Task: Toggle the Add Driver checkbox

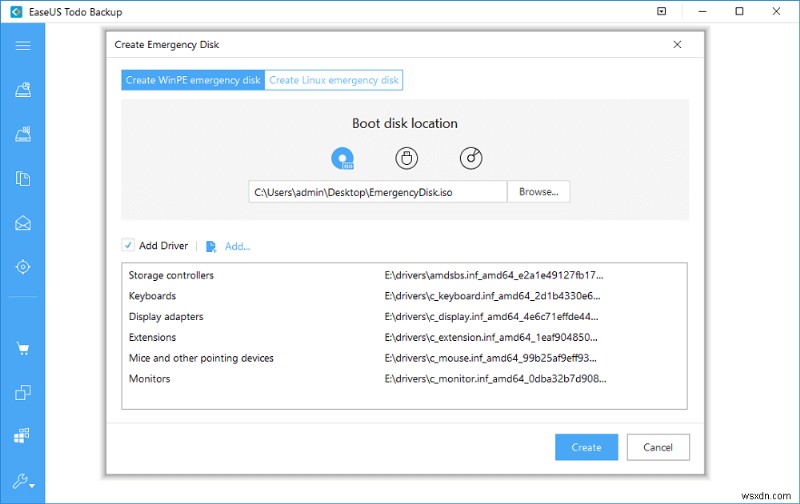Action: [x=128, y=245]
